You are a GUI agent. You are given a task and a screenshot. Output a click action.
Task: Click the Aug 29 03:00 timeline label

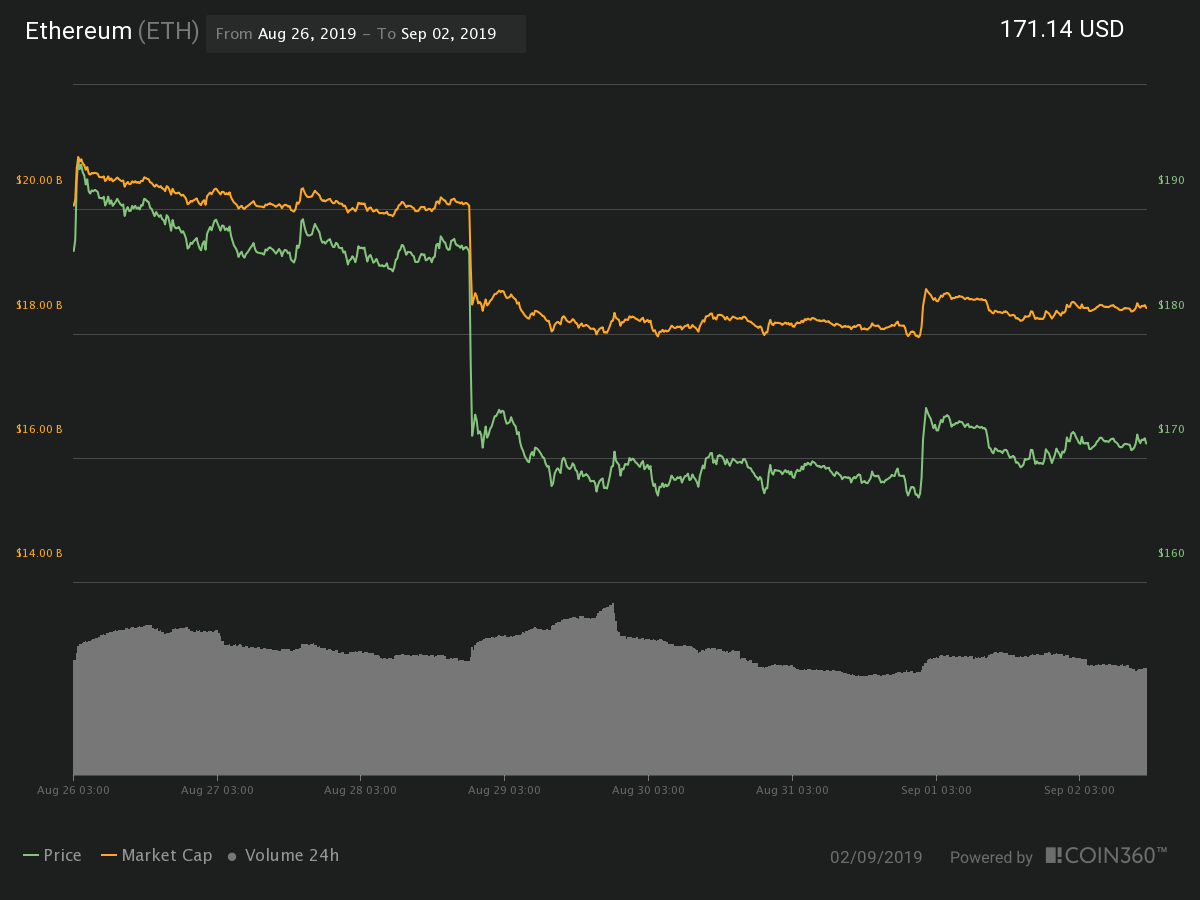tap(503, 790)
